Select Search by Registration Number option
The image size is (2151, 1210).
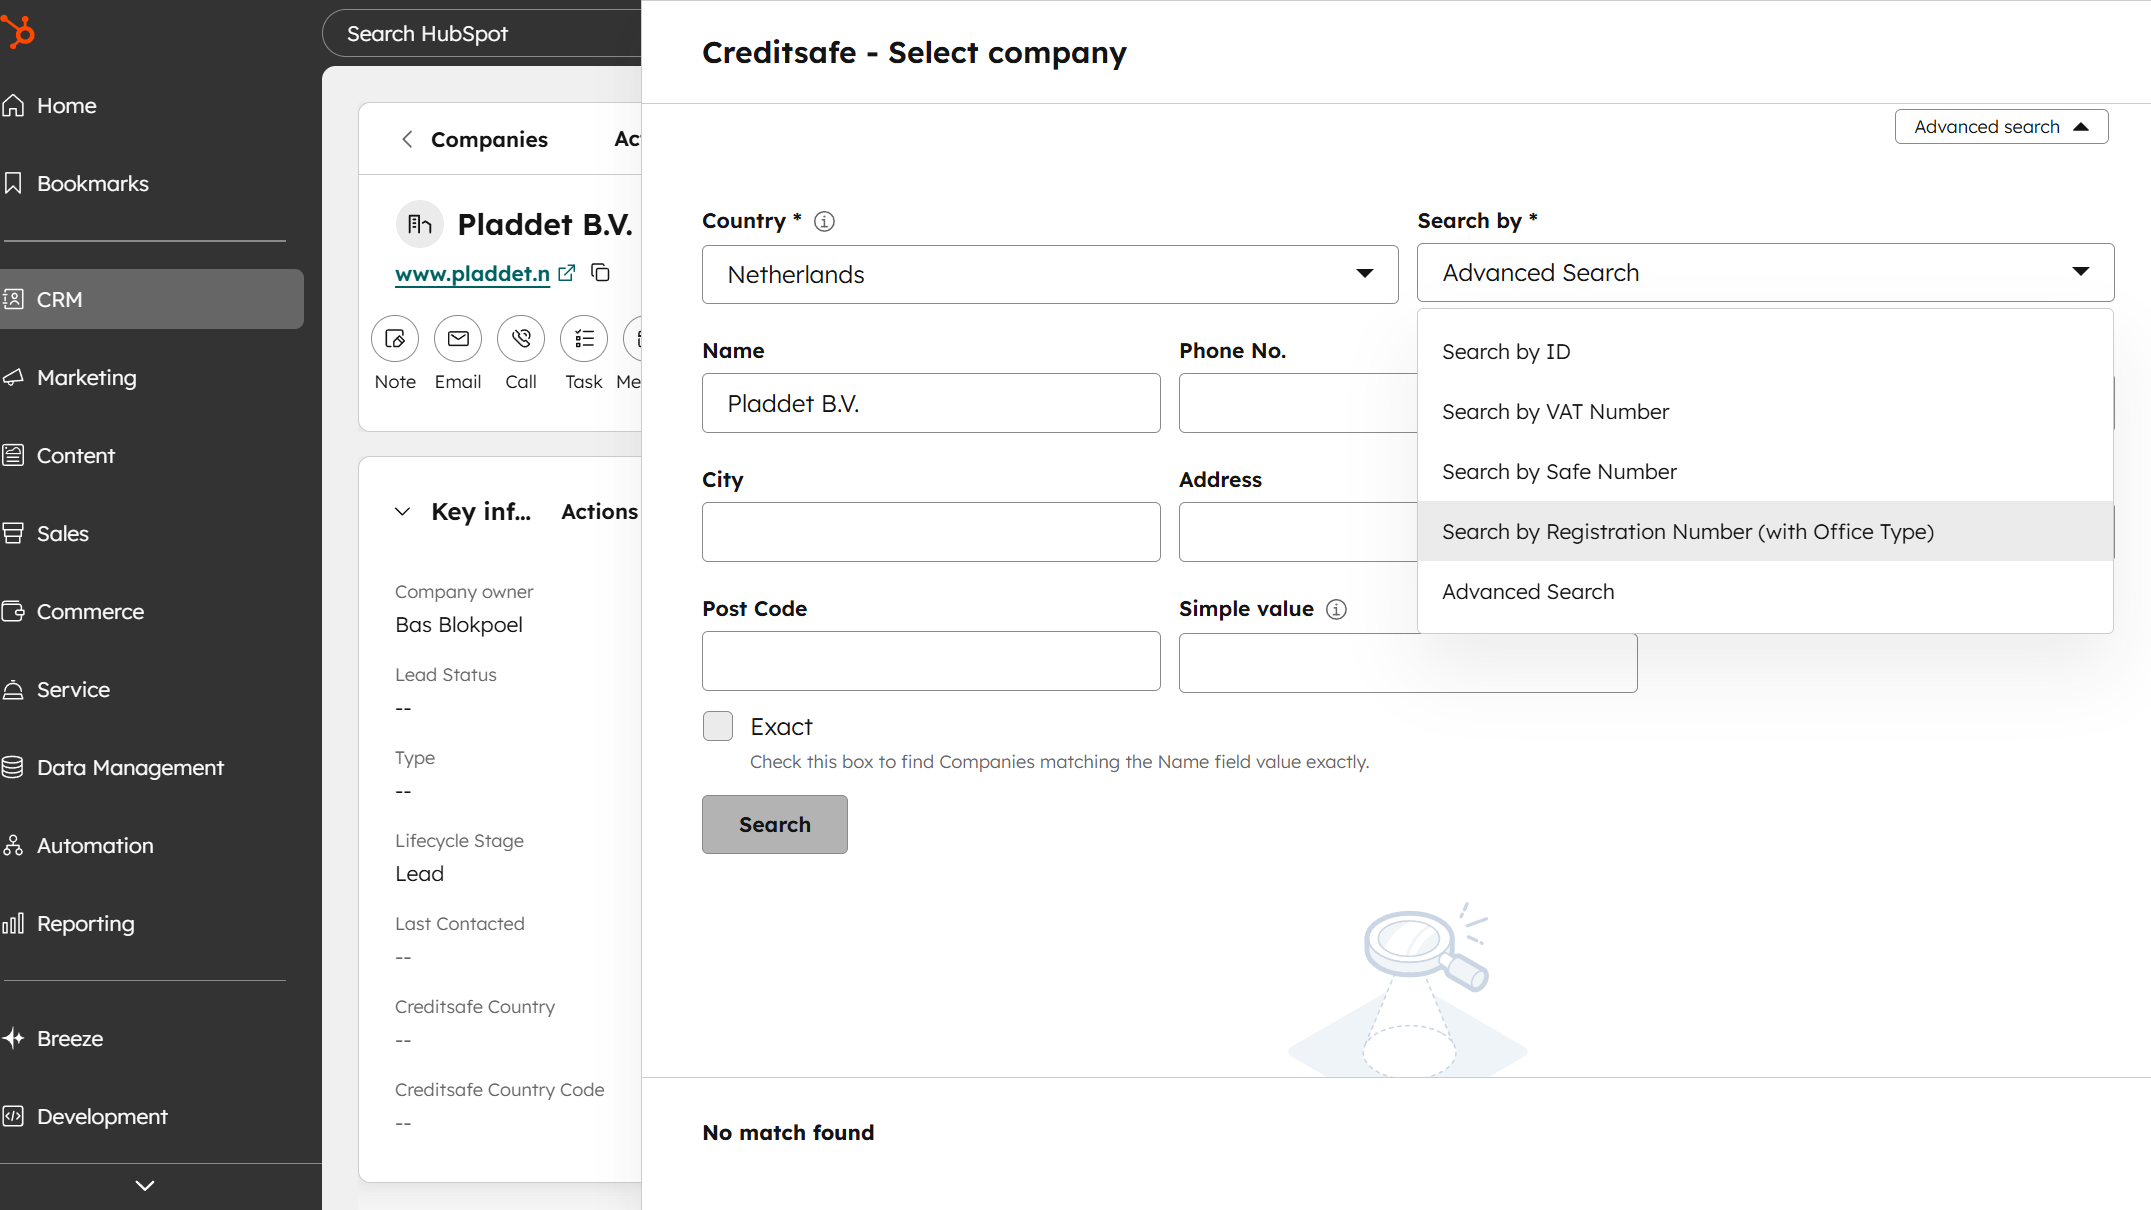click(x=1688, y=531)
